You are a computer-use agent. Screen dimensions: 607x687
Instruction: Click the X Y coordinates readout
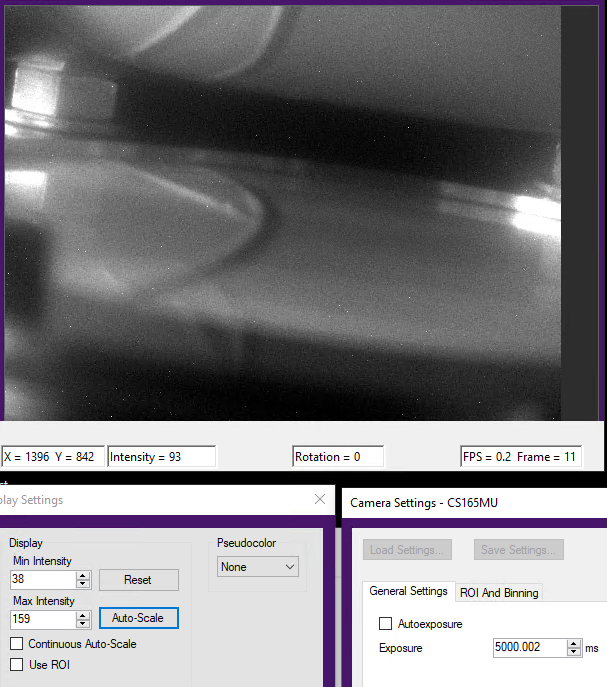[53, 457]
